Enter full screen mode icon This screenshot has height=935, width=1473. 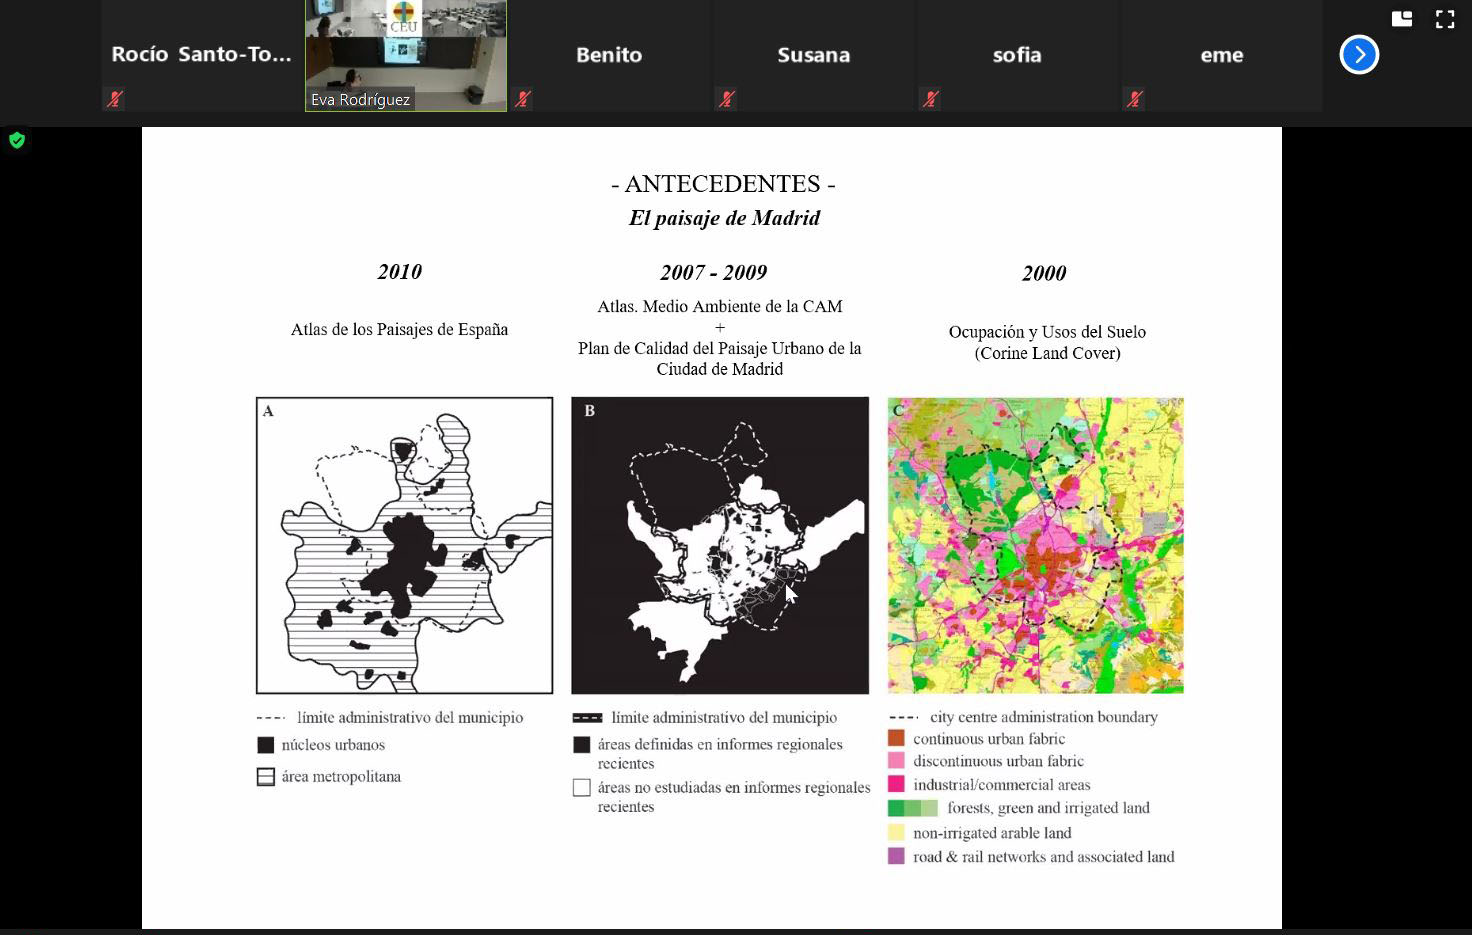click(1445, 19)
